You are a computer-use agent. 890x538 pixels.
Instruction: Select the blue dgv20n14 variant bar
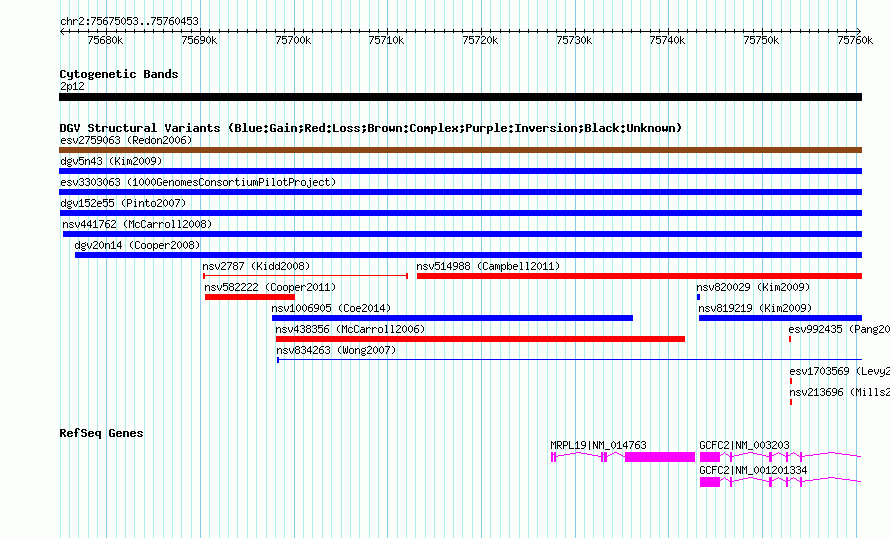[468, 255]
